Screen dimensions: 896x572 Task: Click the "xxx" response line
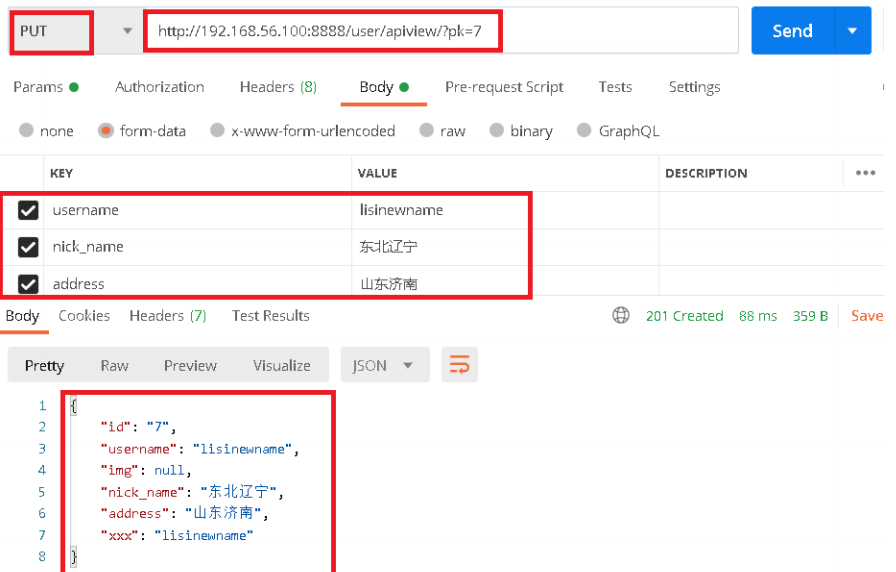tap(177, 535)
